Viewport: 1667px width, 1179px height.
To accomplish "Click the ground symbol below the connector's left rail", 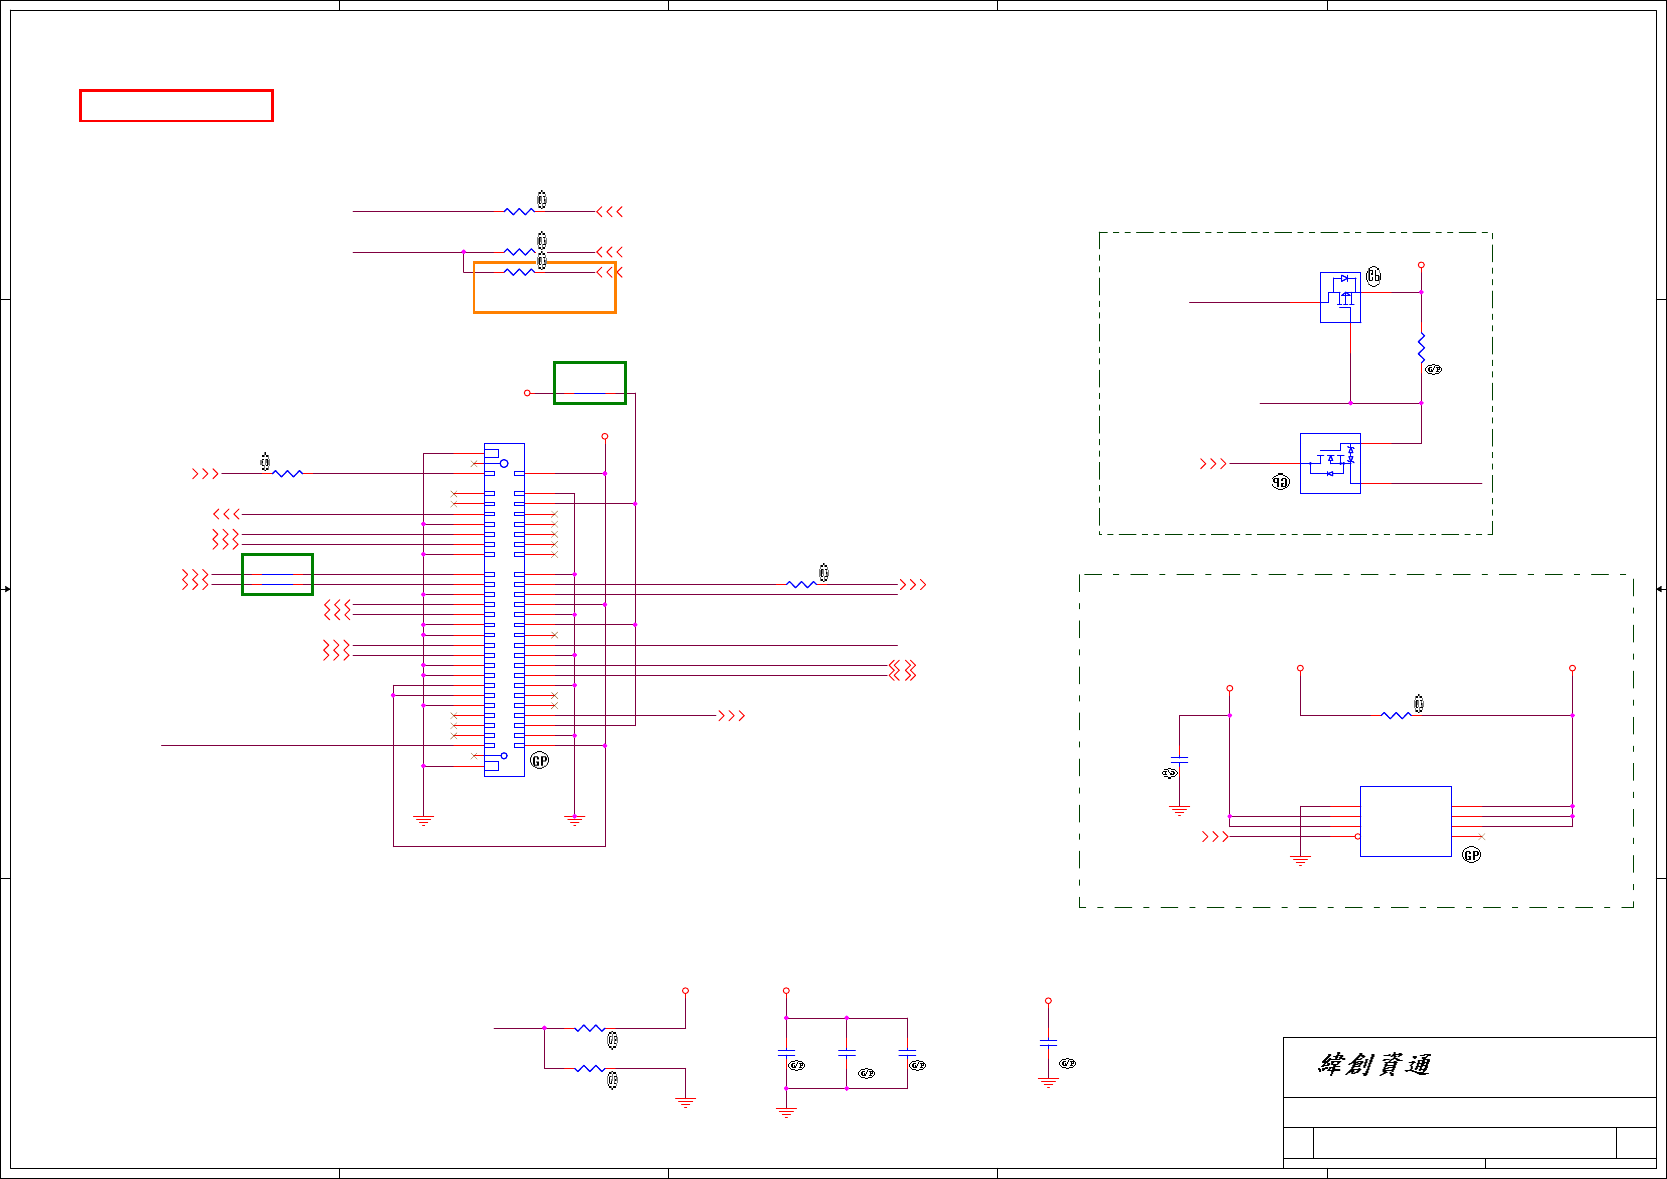I will pyautogui.click(x=424, y=820).
